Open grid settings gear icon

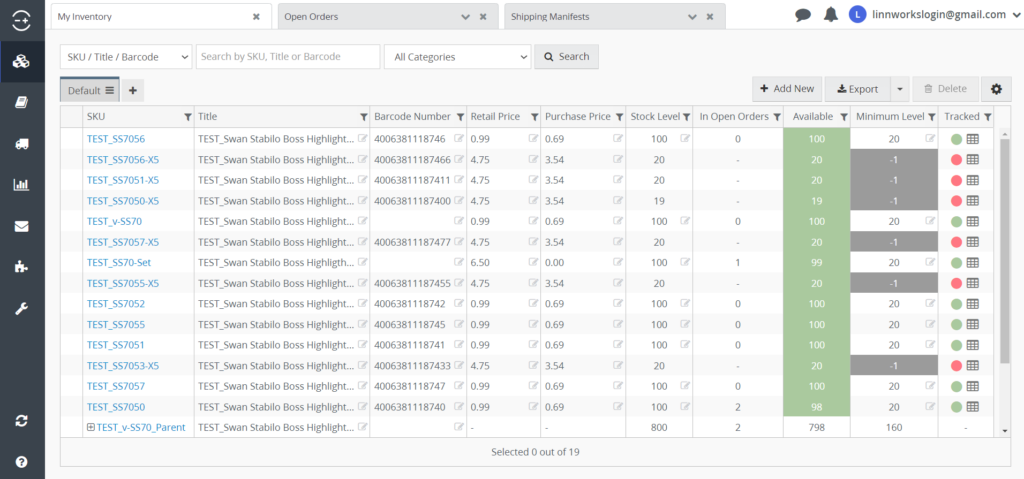tap(996, 90)
